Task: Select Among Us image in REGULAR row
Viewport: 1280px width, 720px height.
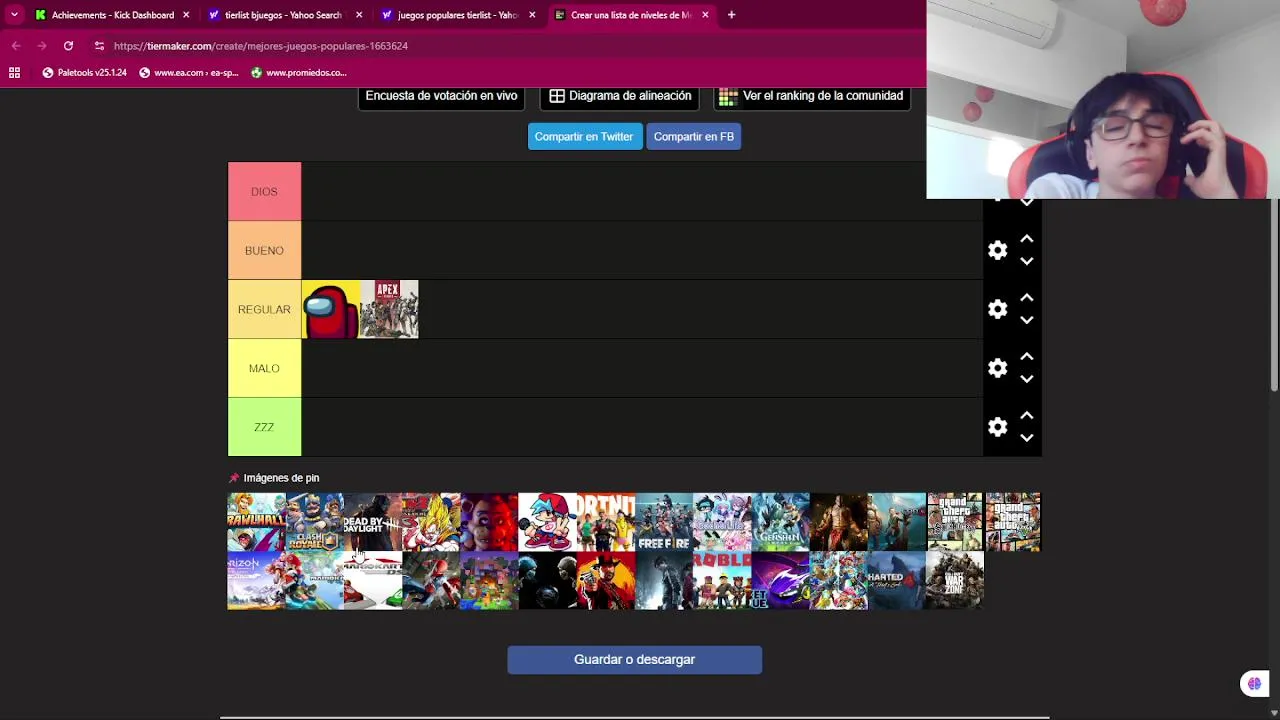Action: point(331,310)
